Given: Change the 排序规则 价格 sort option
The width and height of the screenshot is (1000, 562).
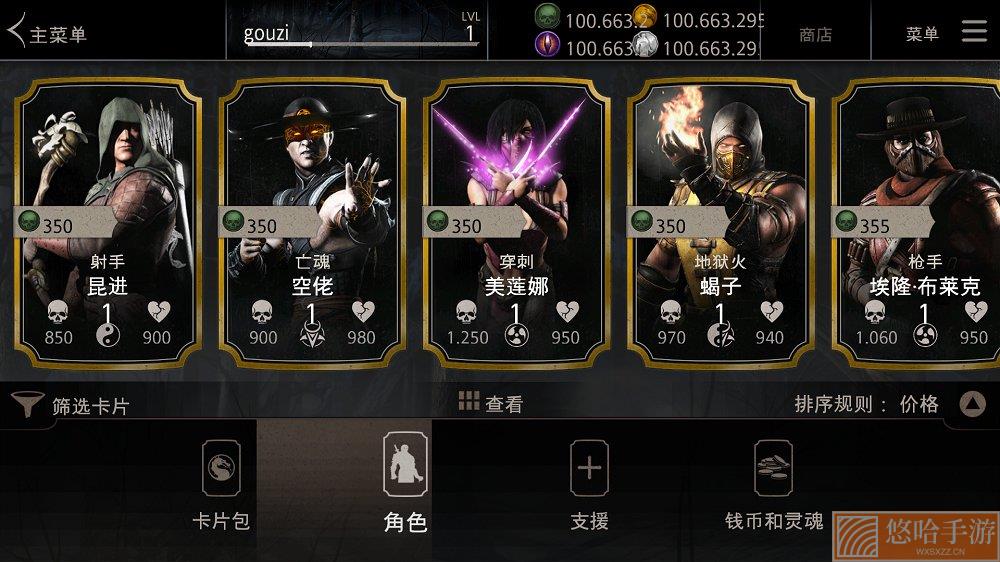Looking at the screenshot, I should [919, 404].
